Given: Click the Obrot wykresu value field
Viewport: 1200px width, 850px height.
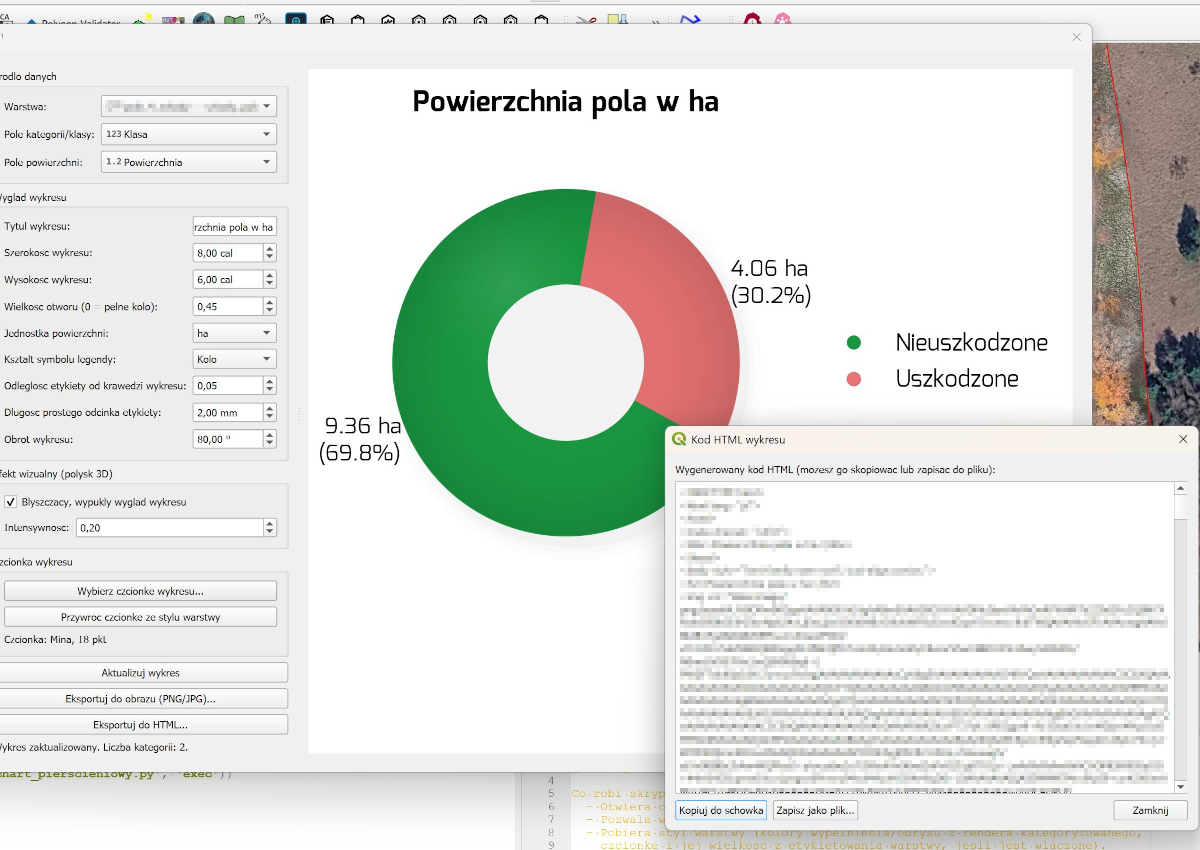Looking at the screenshot, I should (228, 439).
